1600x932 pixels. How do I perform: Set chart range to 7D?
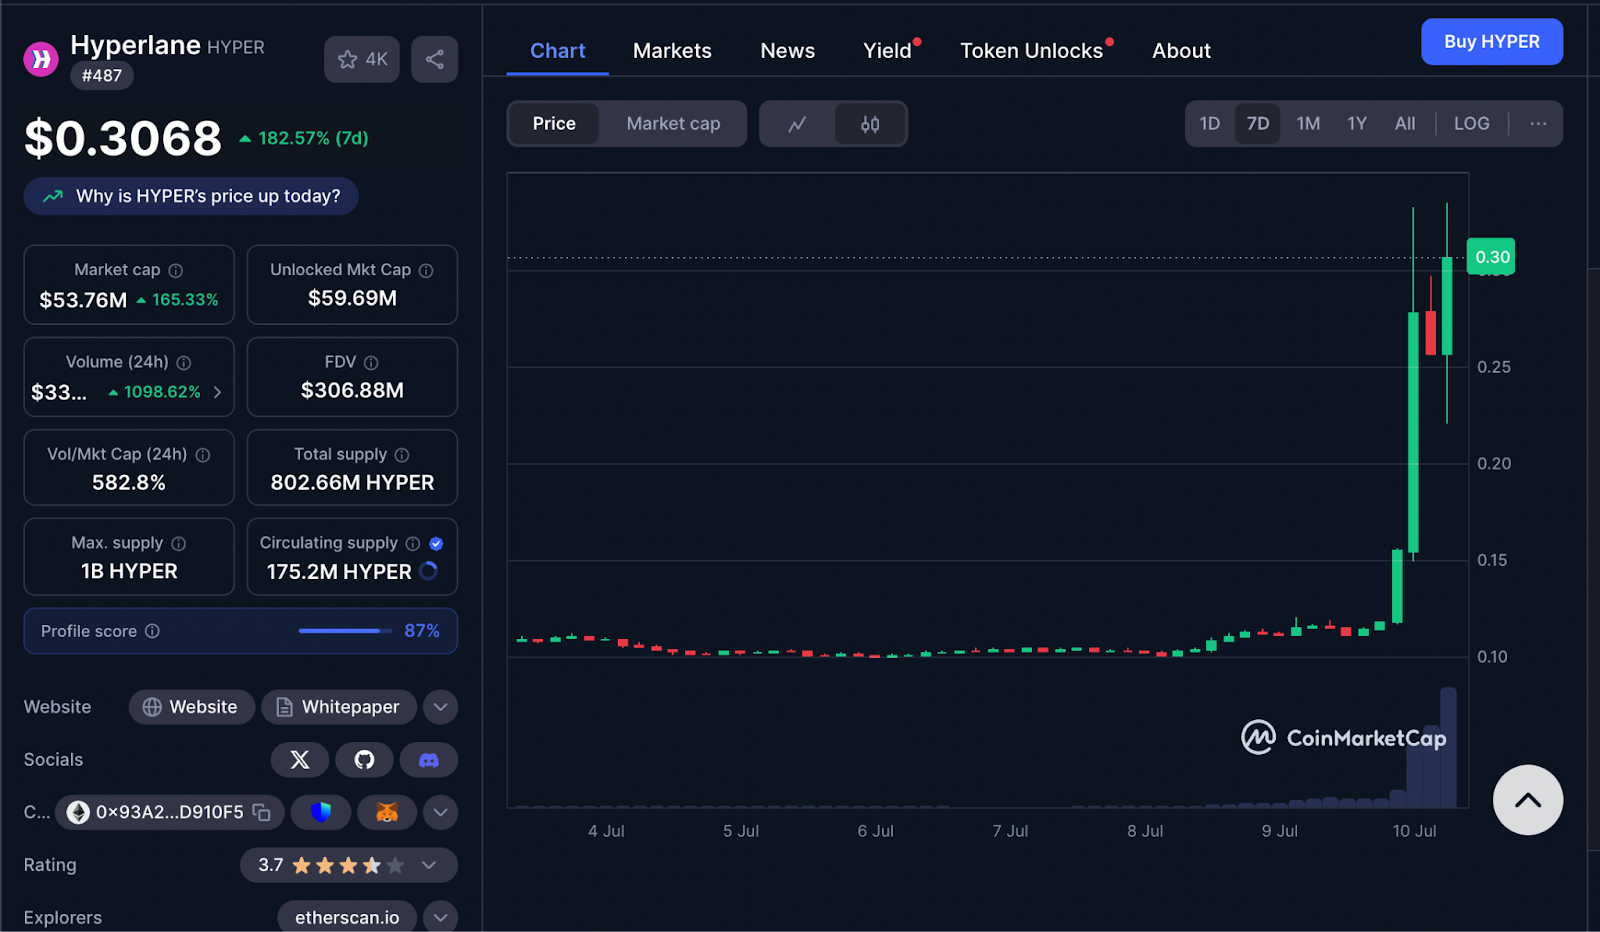coord(1258,124)
